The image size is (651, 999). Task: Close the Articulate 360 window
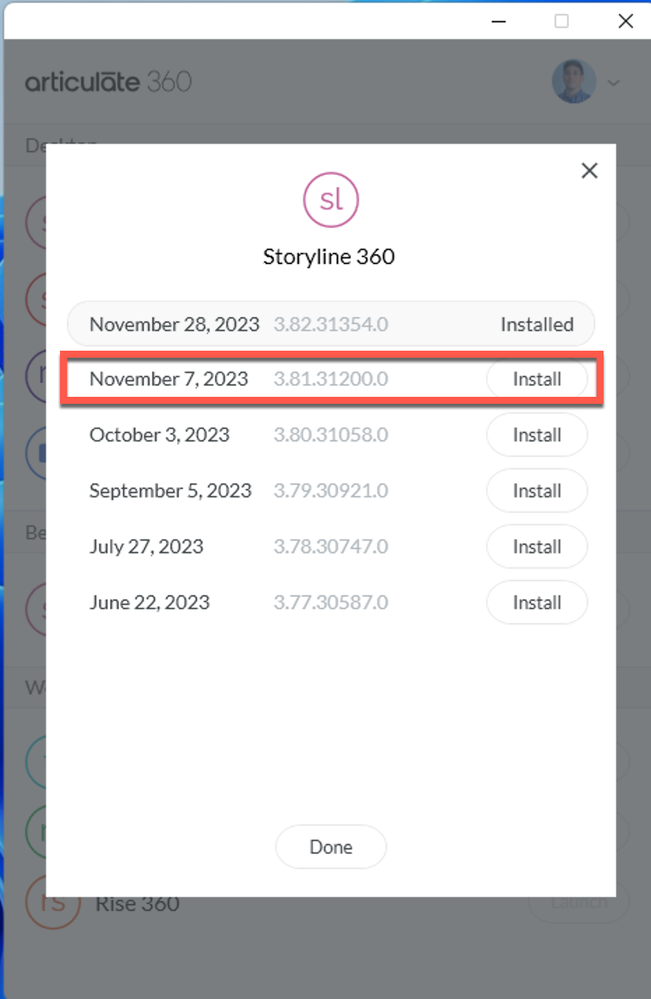(x=625, y=20)
